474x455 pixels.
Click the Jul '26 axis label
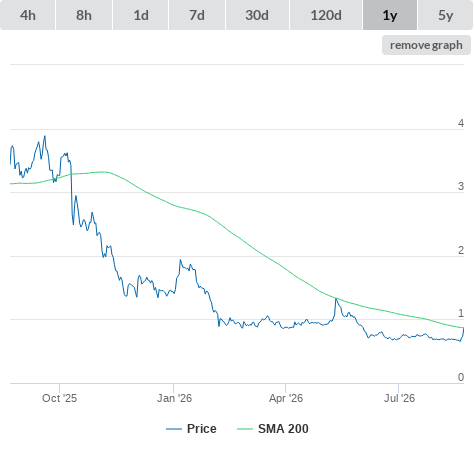pos(399,398)
